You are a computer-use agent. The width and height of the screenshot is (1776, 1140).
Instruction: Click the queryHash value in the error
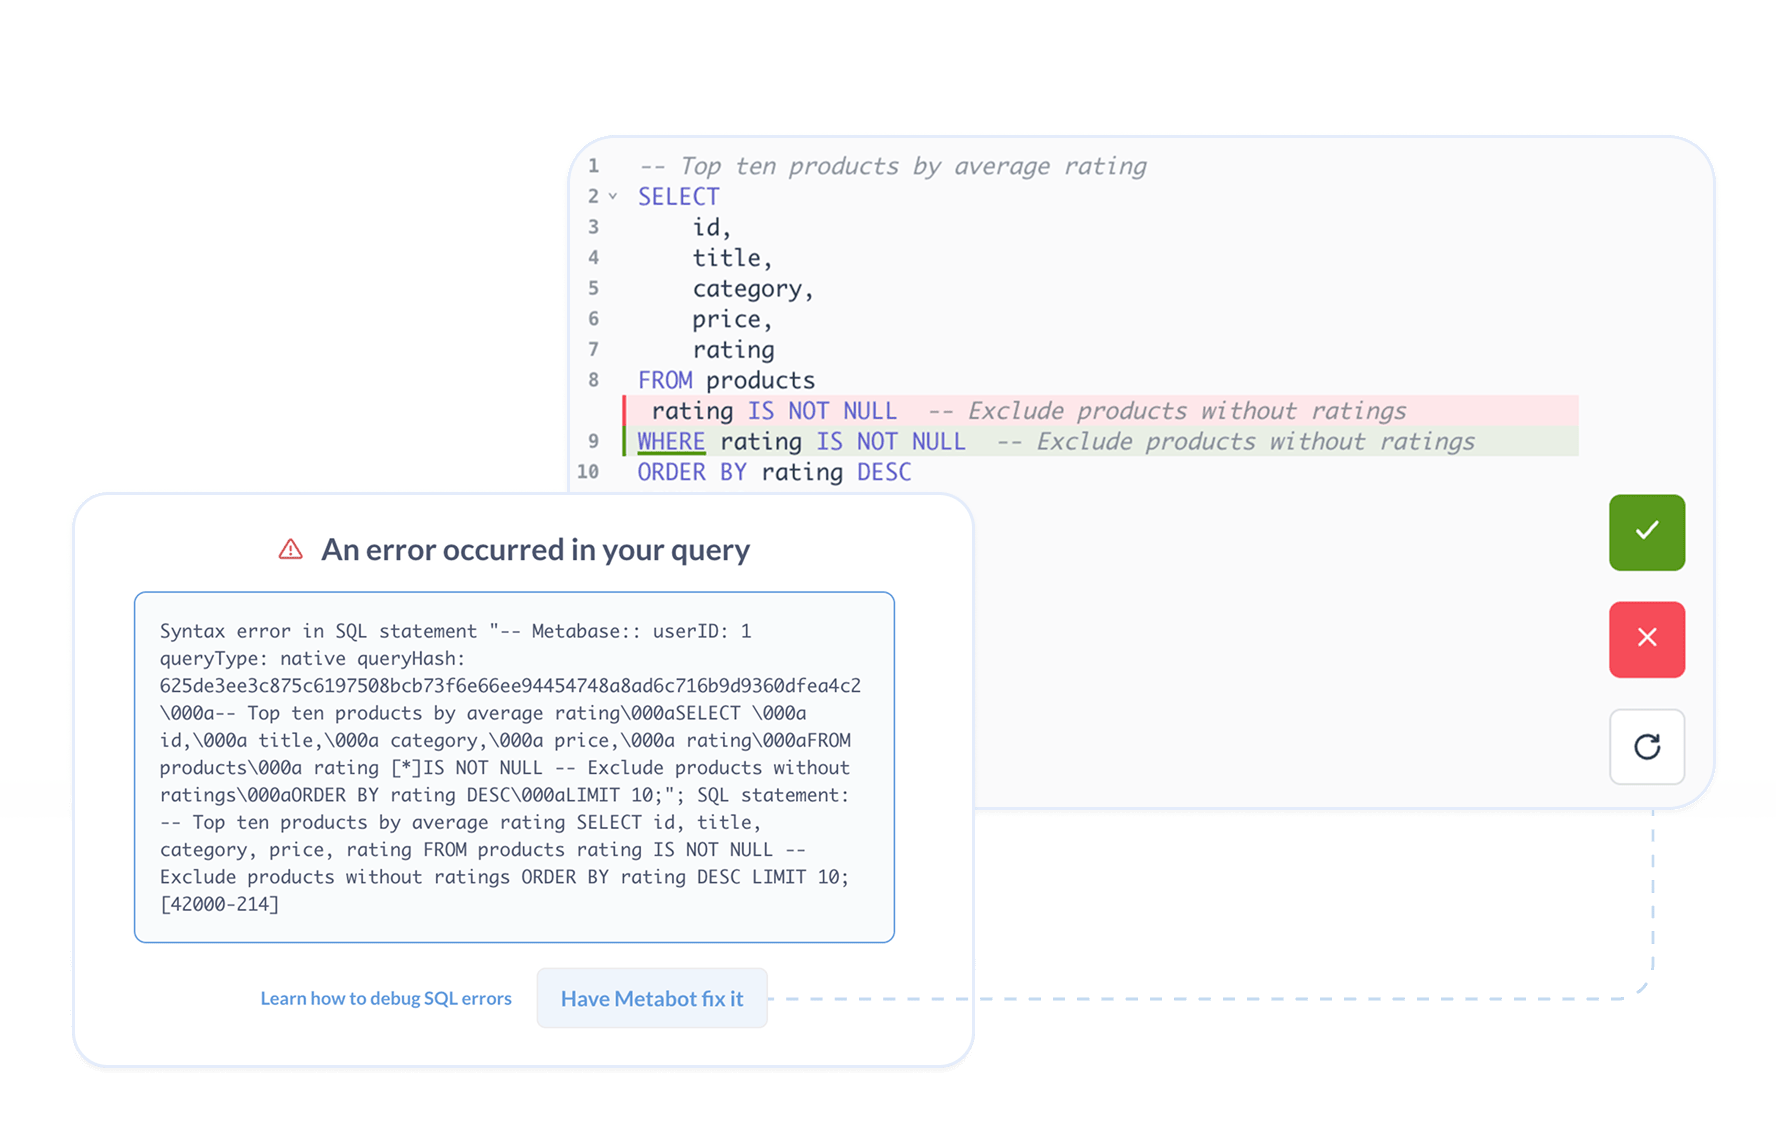tap(510, 686)
